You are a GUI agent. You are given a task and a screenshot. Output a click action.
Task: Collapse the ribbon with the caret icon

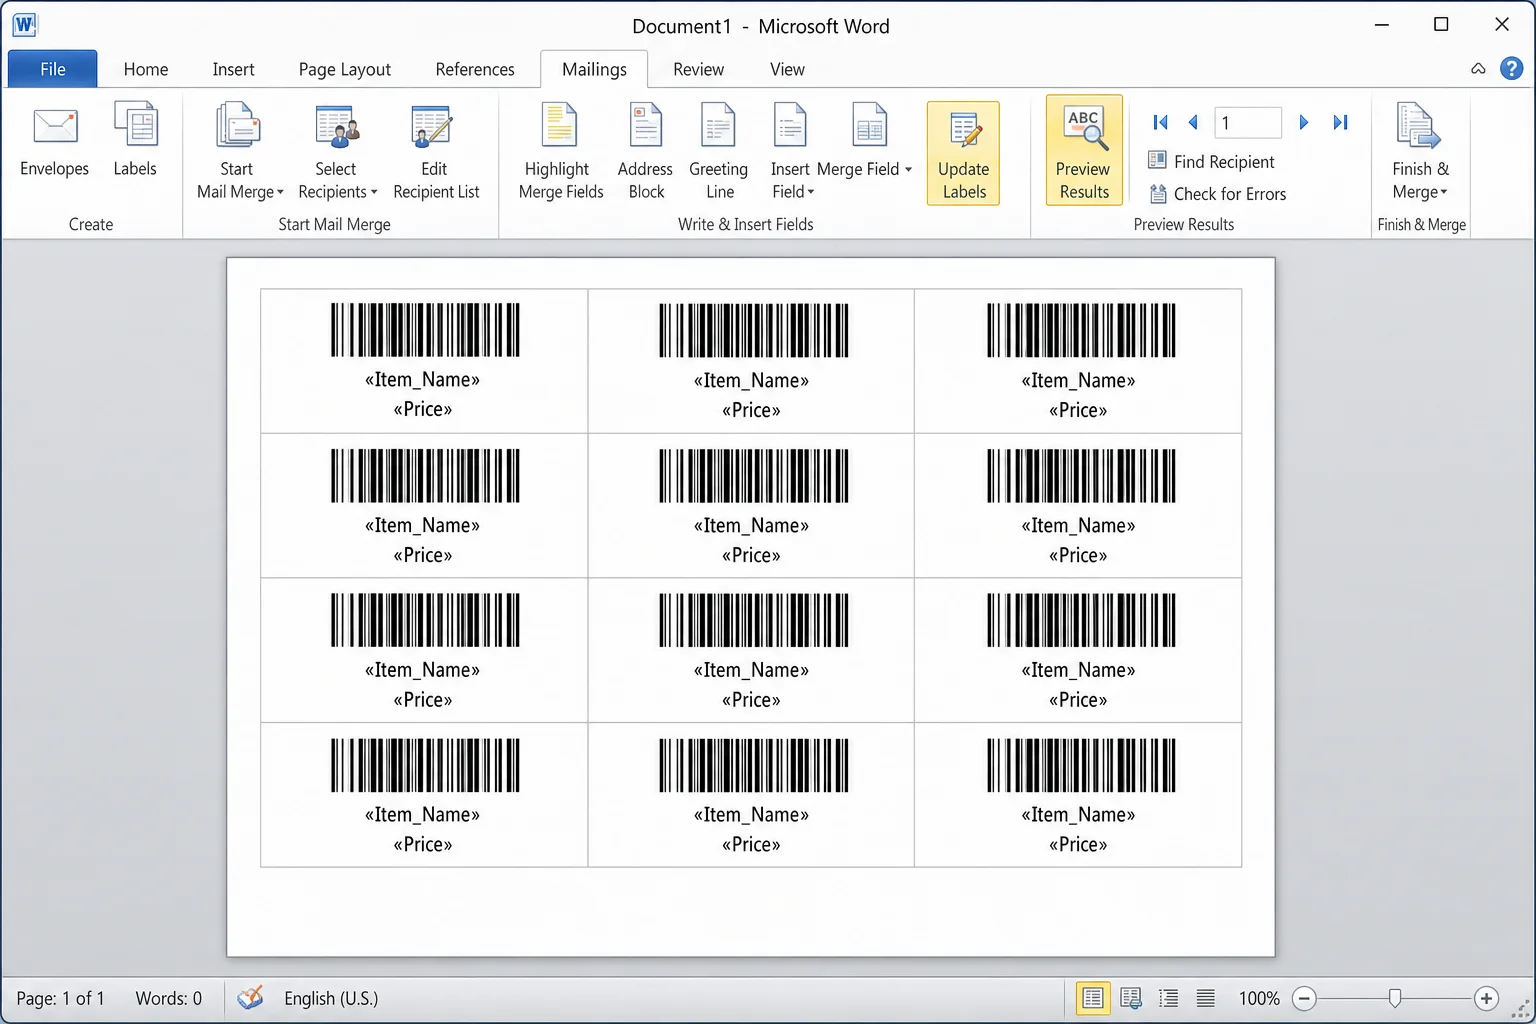tap(1478, 69)
